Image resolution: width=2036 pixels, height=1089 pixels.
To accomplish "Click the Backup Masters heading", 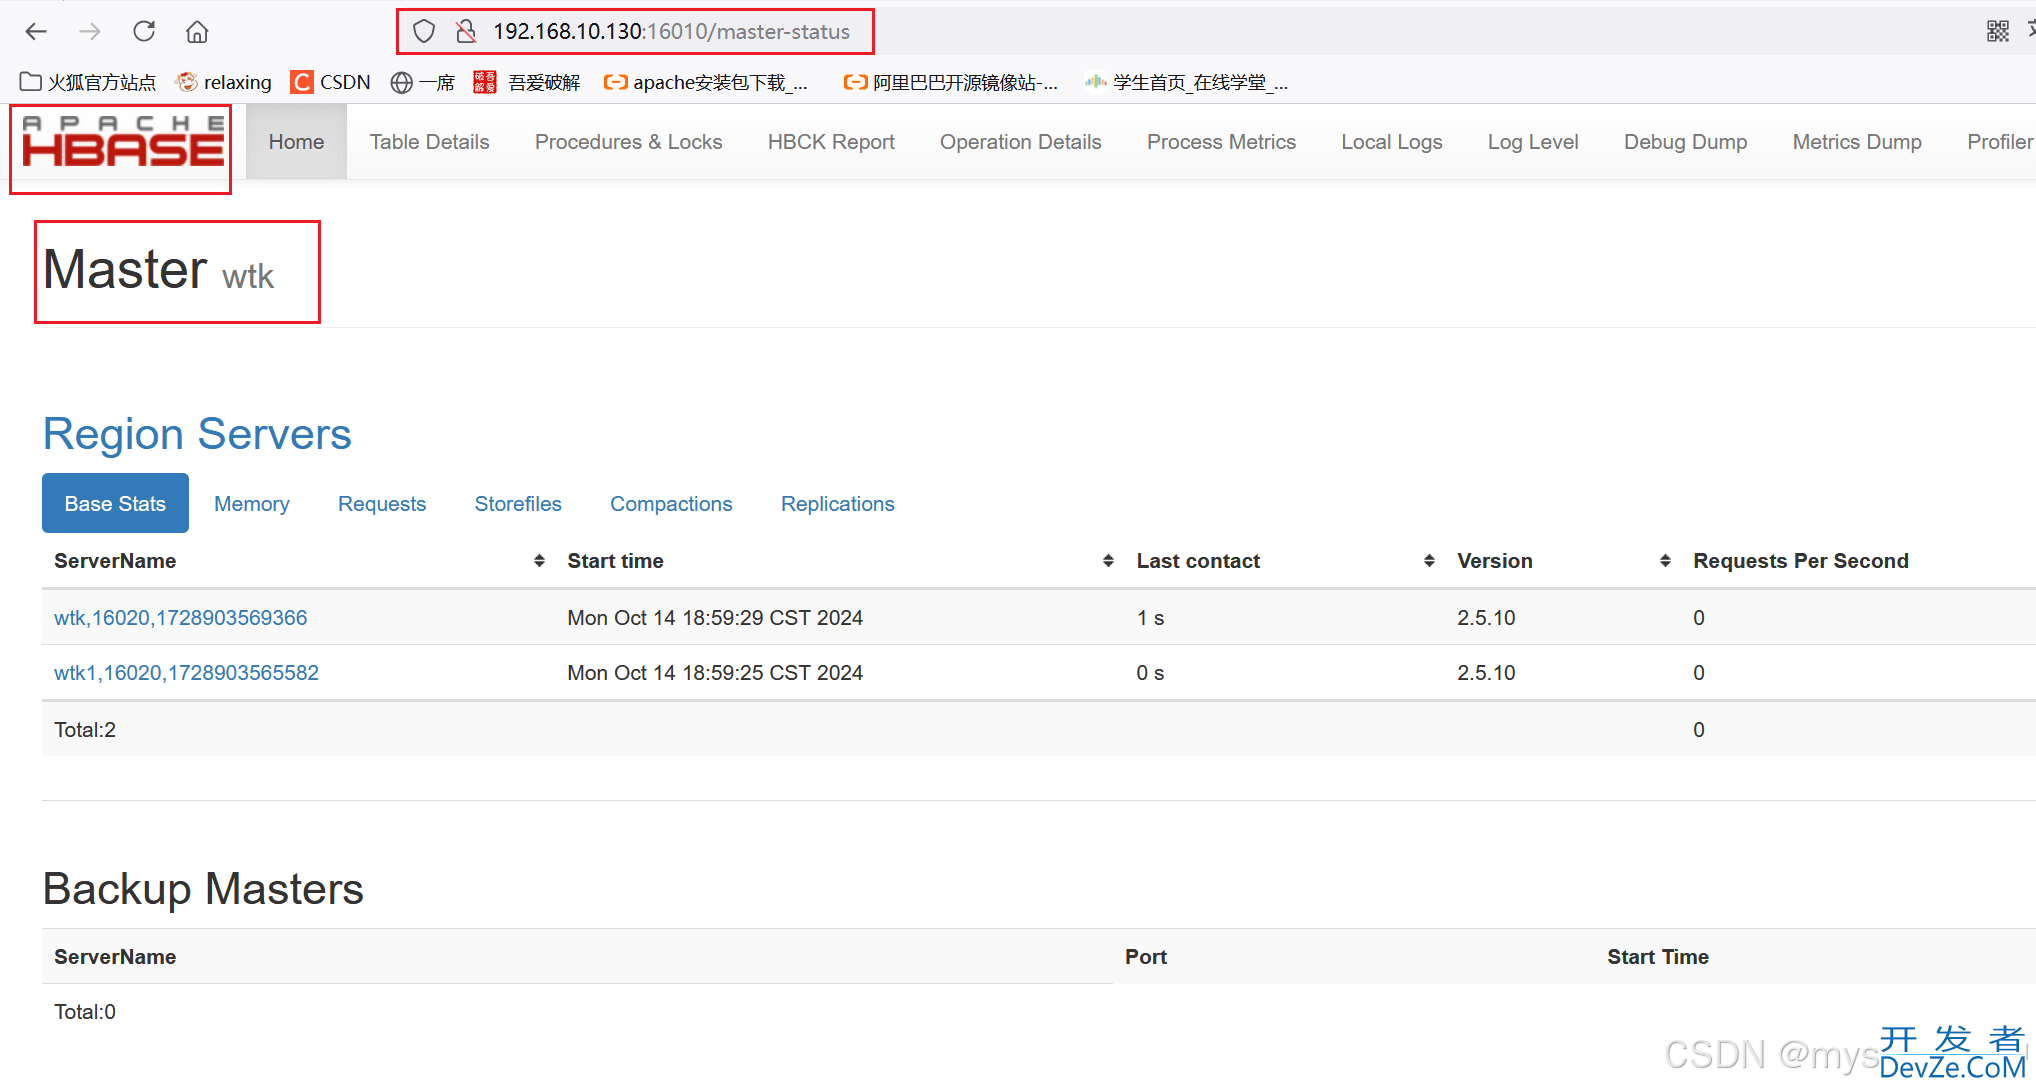I will 203,889.
